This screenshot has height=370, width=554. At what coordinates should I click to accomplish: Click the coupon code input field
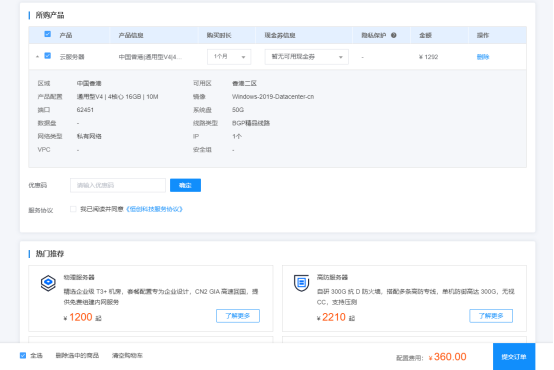[118, 185]
